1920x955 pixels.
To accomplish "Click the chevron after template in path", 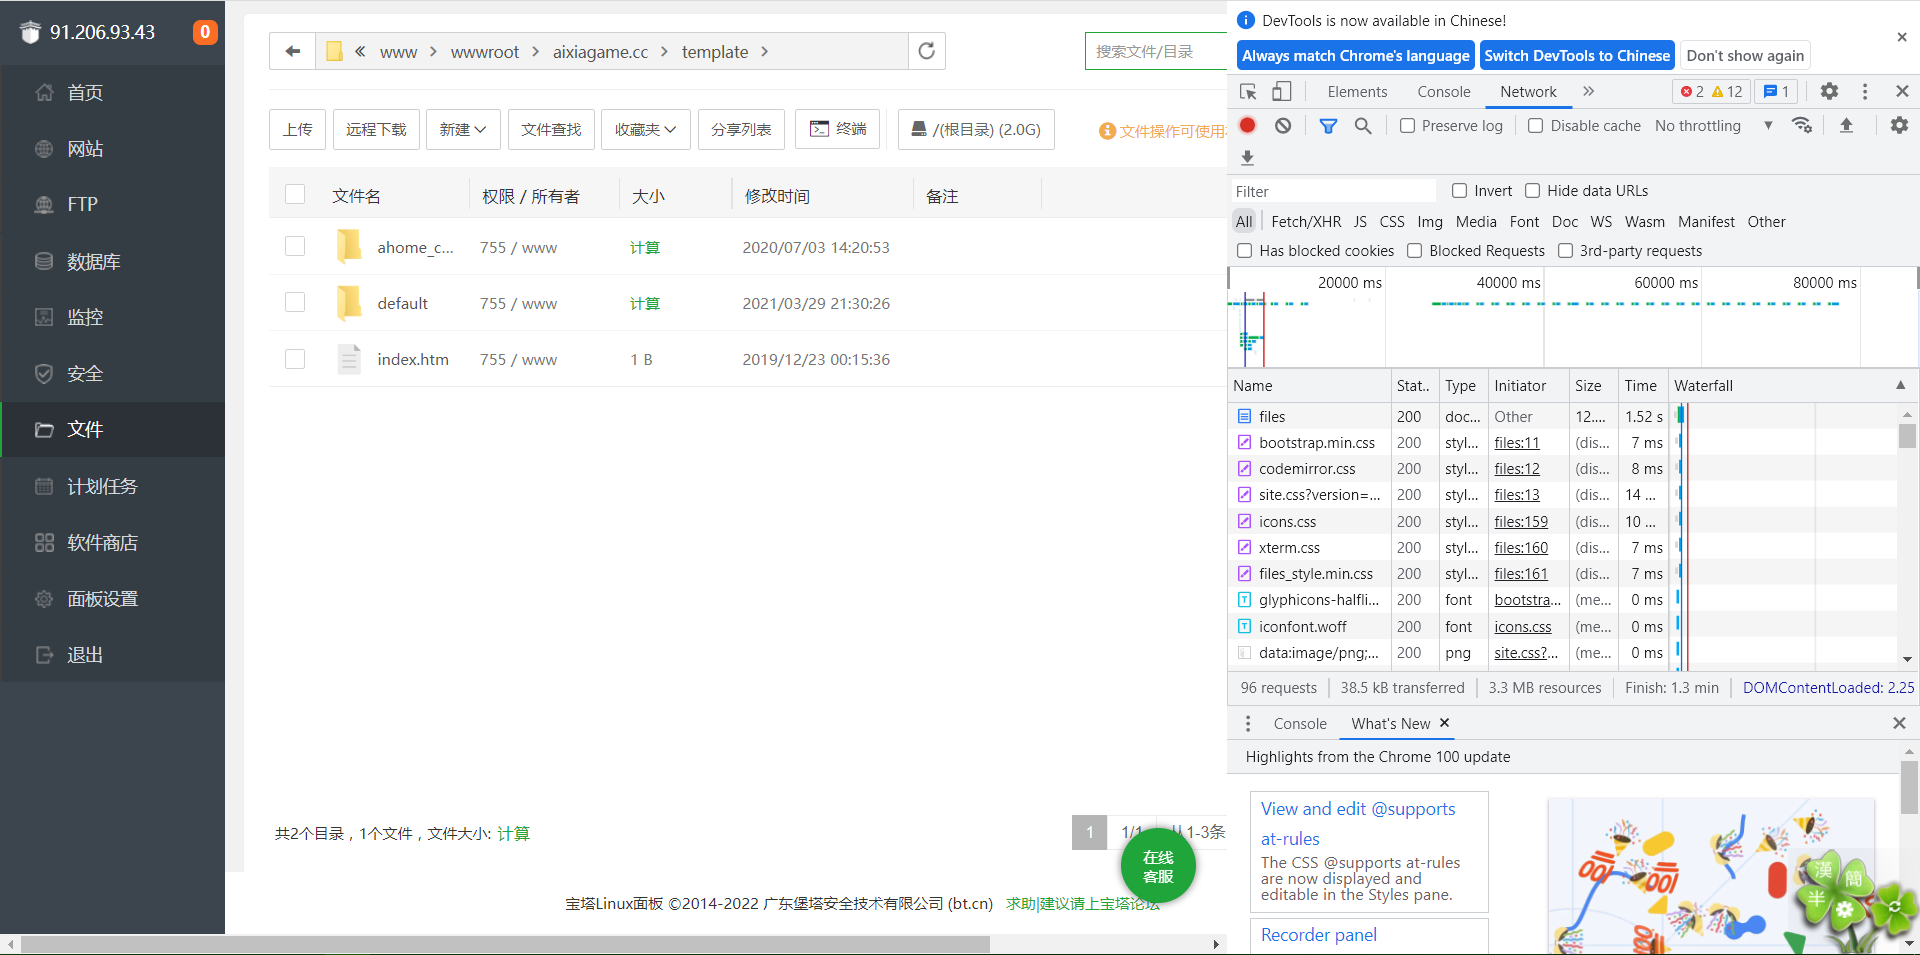I will pyautogui.click(x=764, y=51).
